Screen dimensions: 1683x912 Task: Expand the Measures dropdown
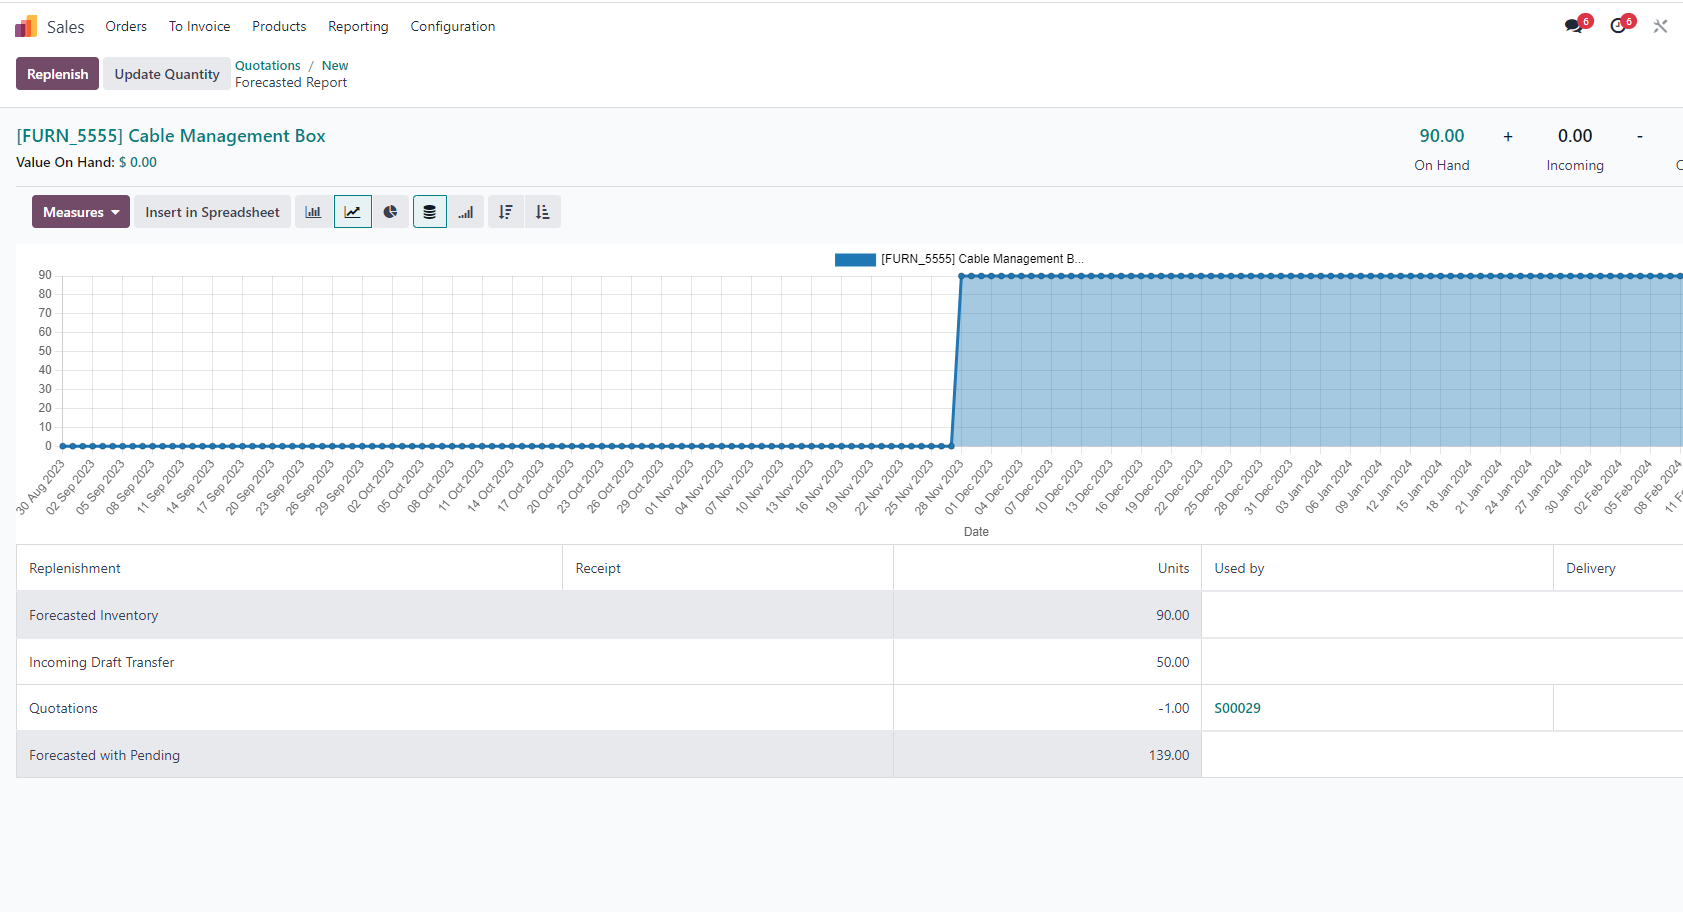tap(81, 212)
